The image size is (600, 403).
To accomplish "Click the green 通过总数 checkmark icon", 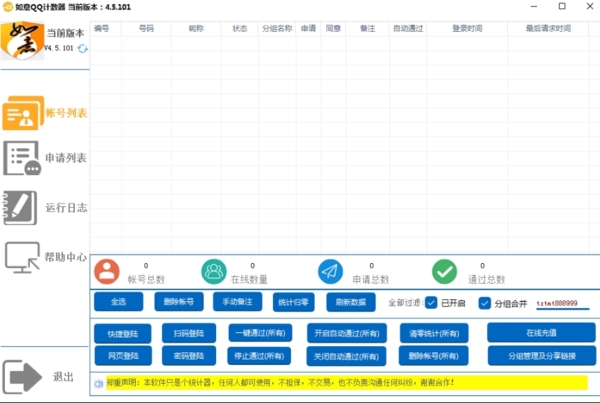I will point(444,272).
